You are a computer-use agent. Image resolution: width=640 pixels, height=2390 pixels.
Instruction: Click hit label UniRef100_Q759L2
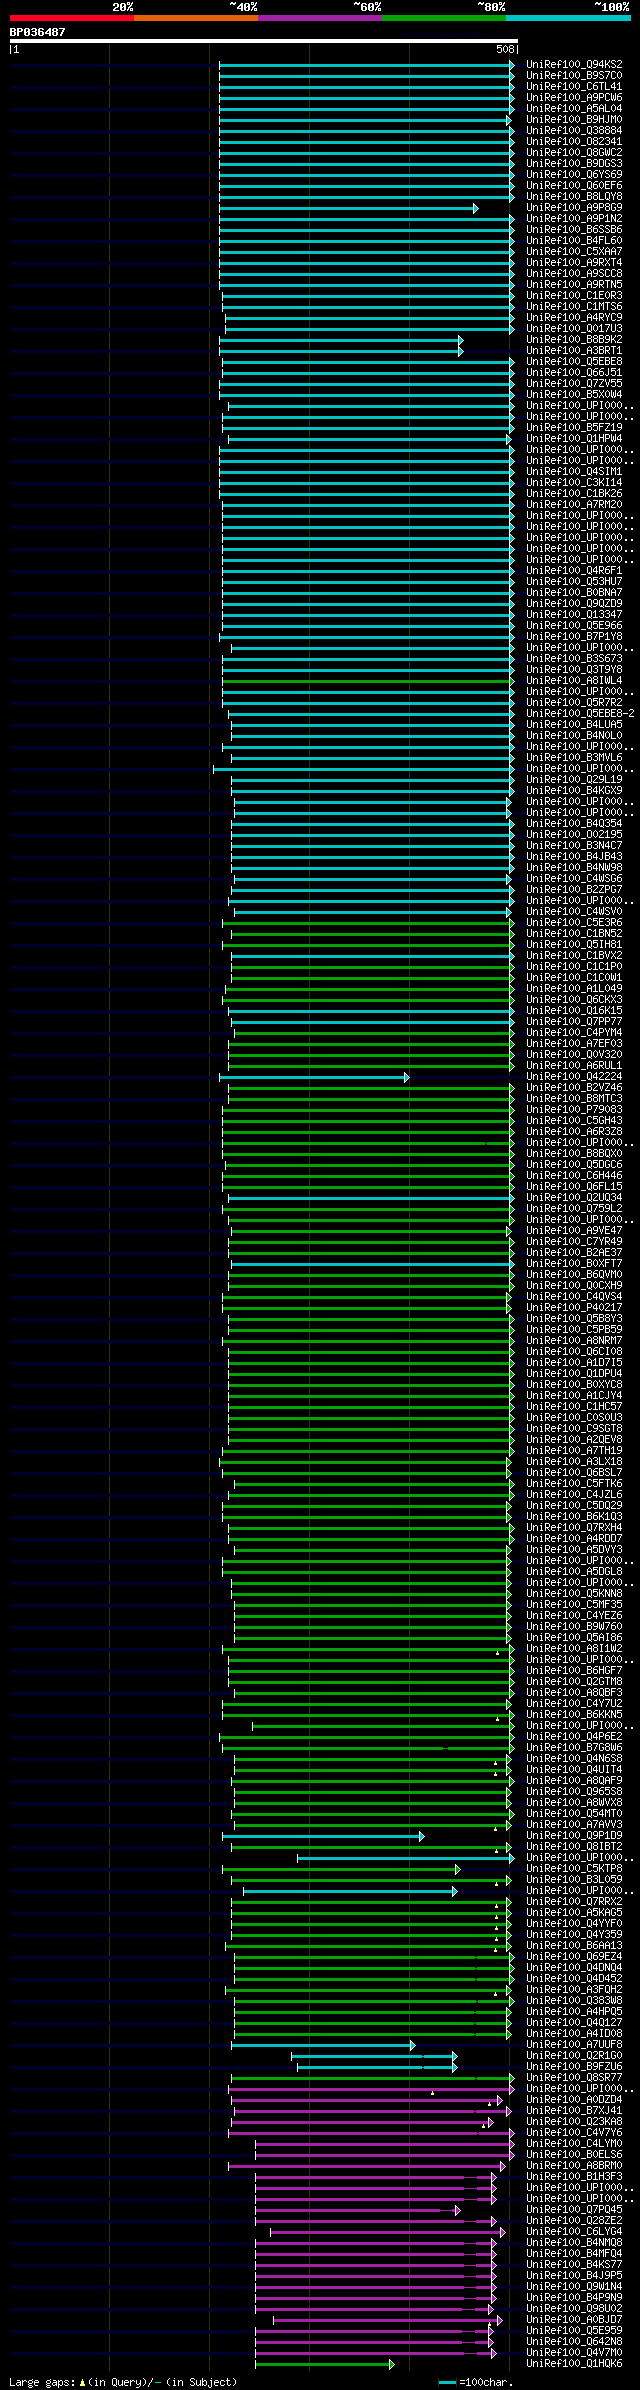pyautogui.click(x=574, y=1209)
